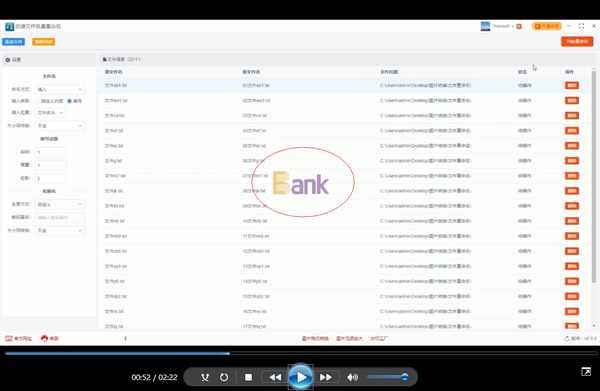The width and height of the screenshot is (600, 391).
Task: Click the version refresh icon
Action: [567, 339]
